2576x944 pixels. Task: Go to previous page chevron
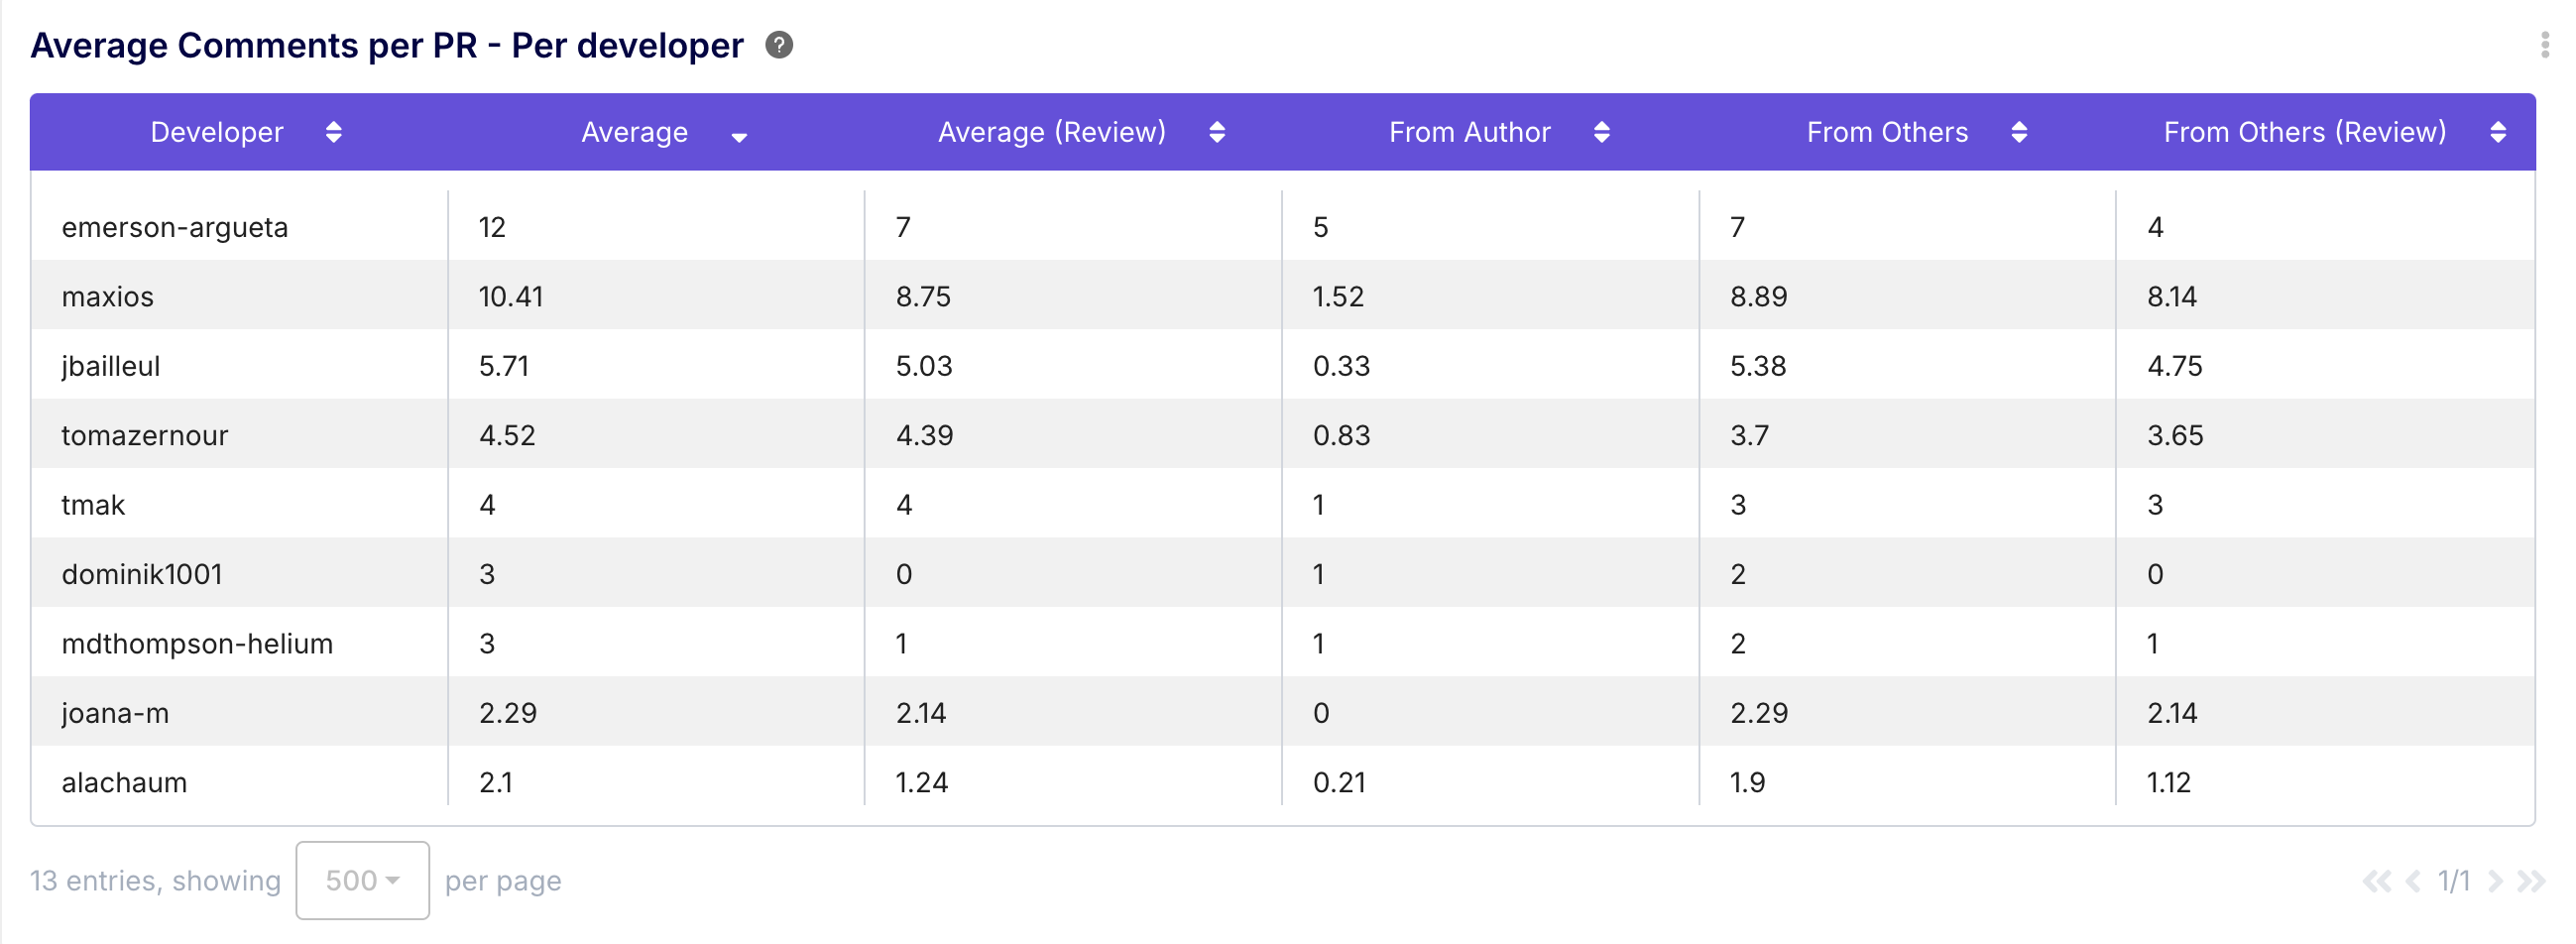(x=2413, y=881)
